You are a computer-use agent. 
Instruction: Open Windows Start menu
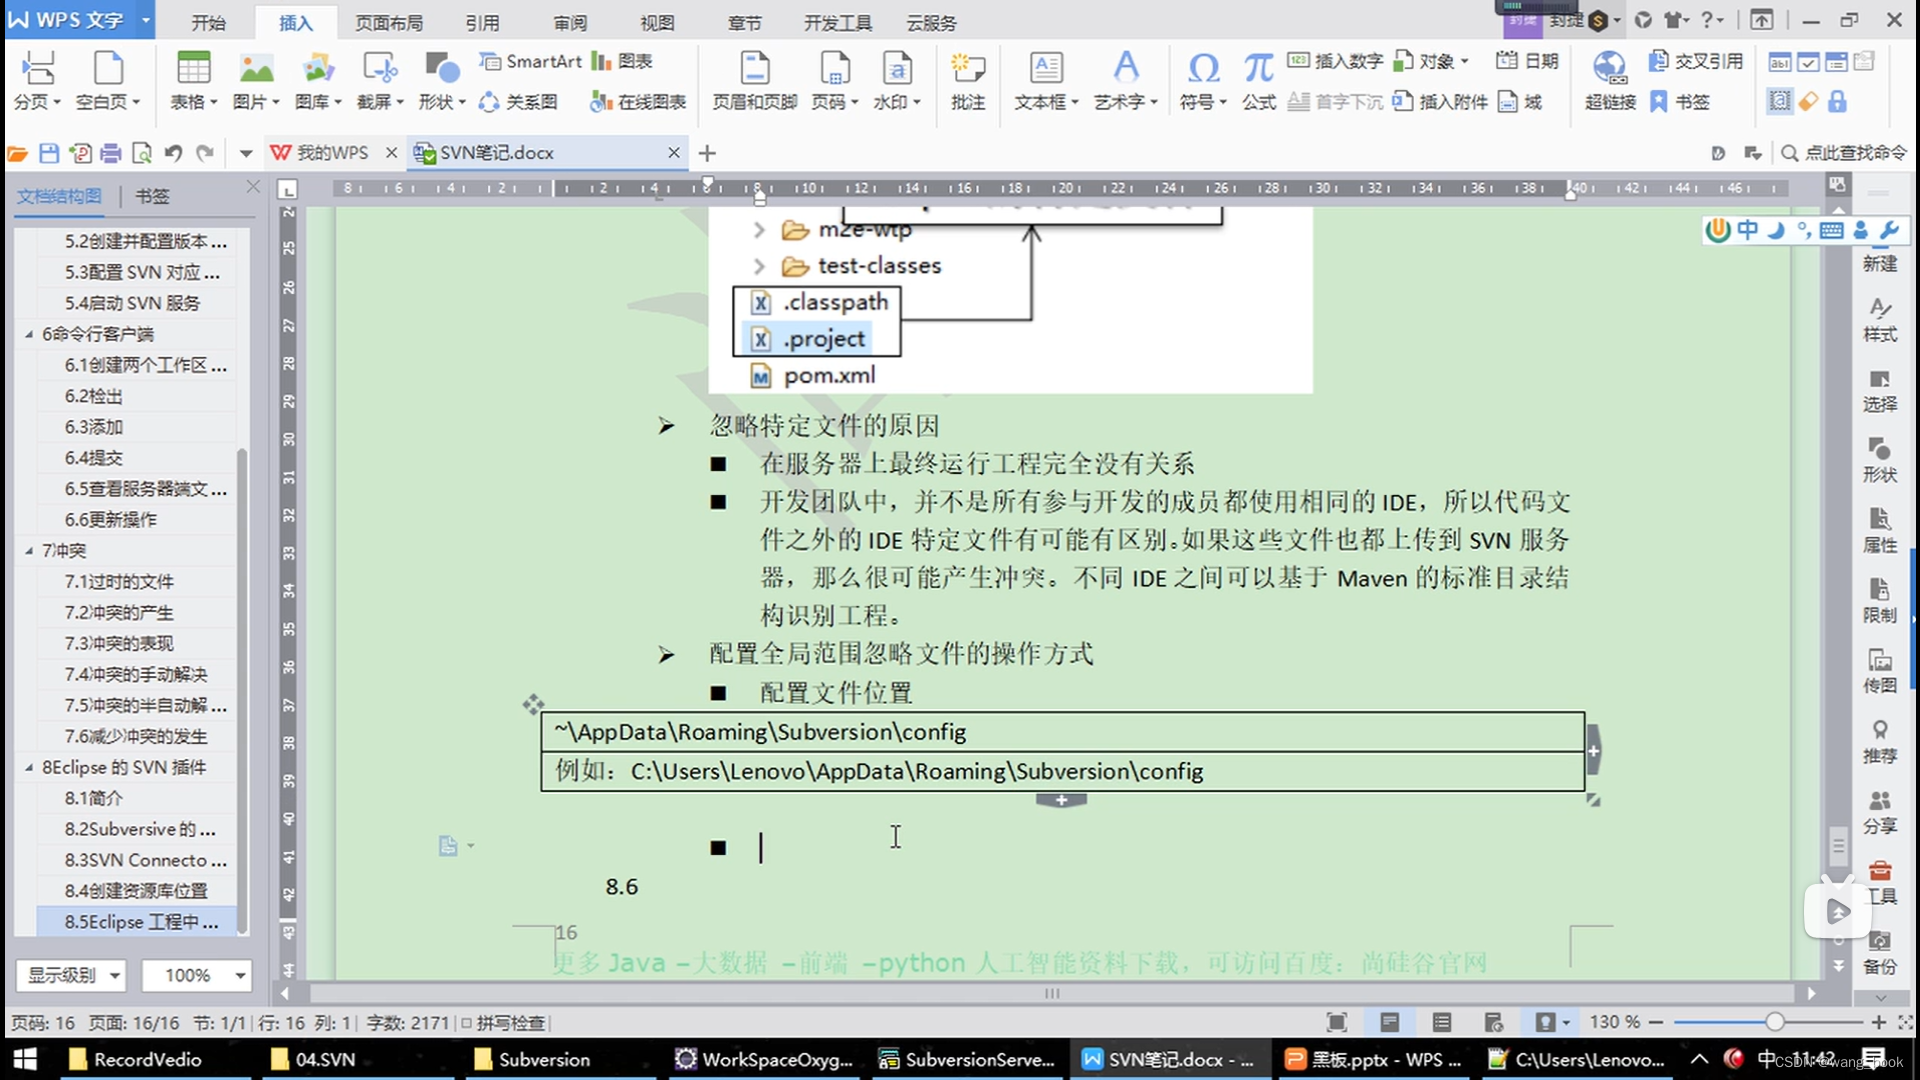(25, 1059)
